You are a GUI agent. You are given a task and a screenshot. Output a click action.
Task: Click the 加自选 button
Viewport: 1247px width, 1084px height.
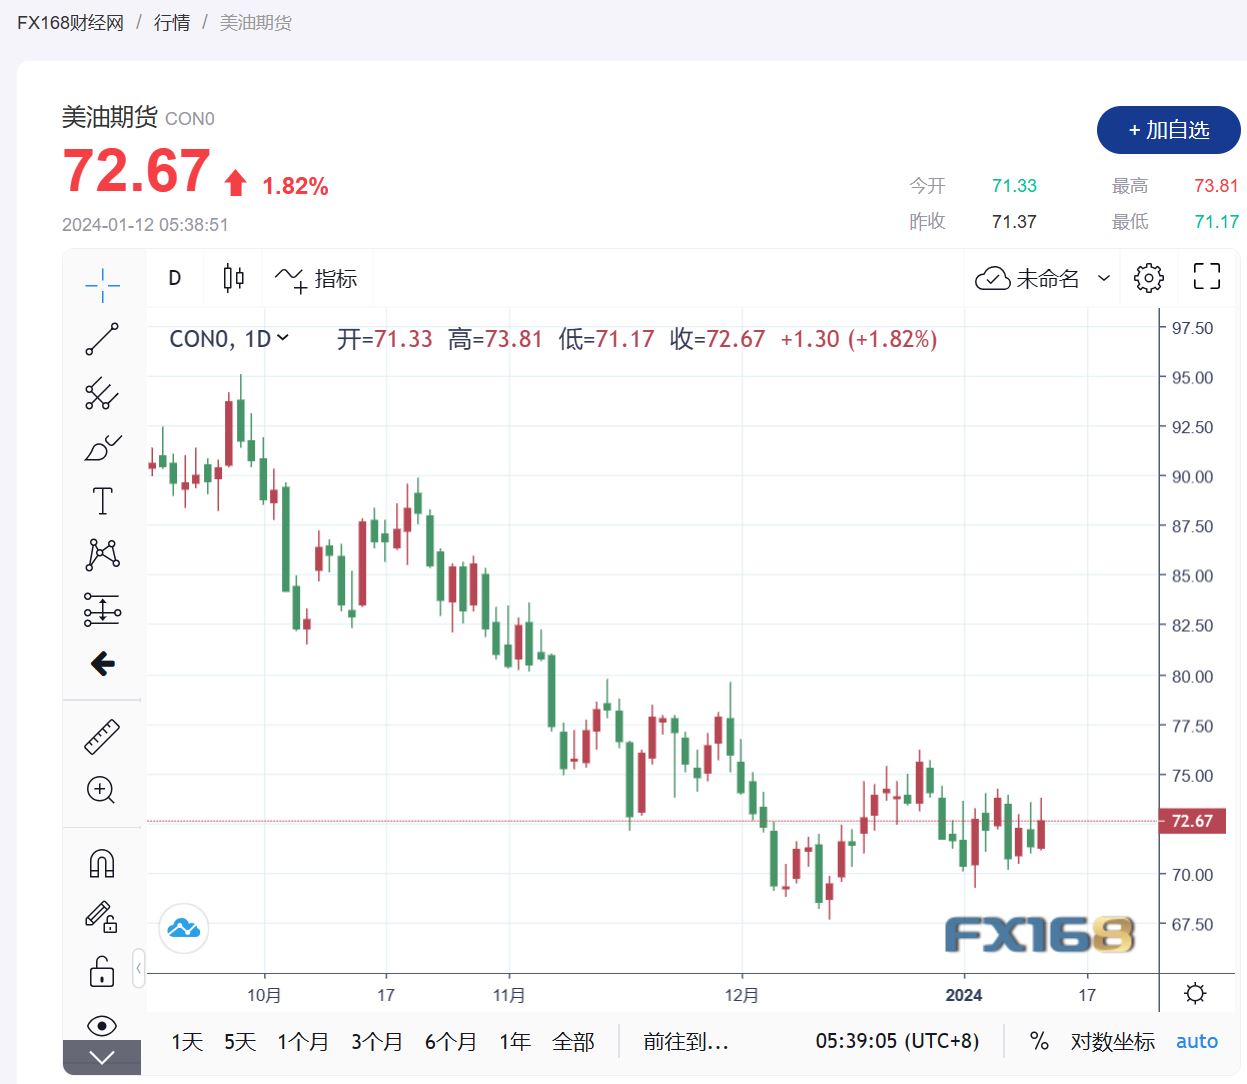point(1168,130)
